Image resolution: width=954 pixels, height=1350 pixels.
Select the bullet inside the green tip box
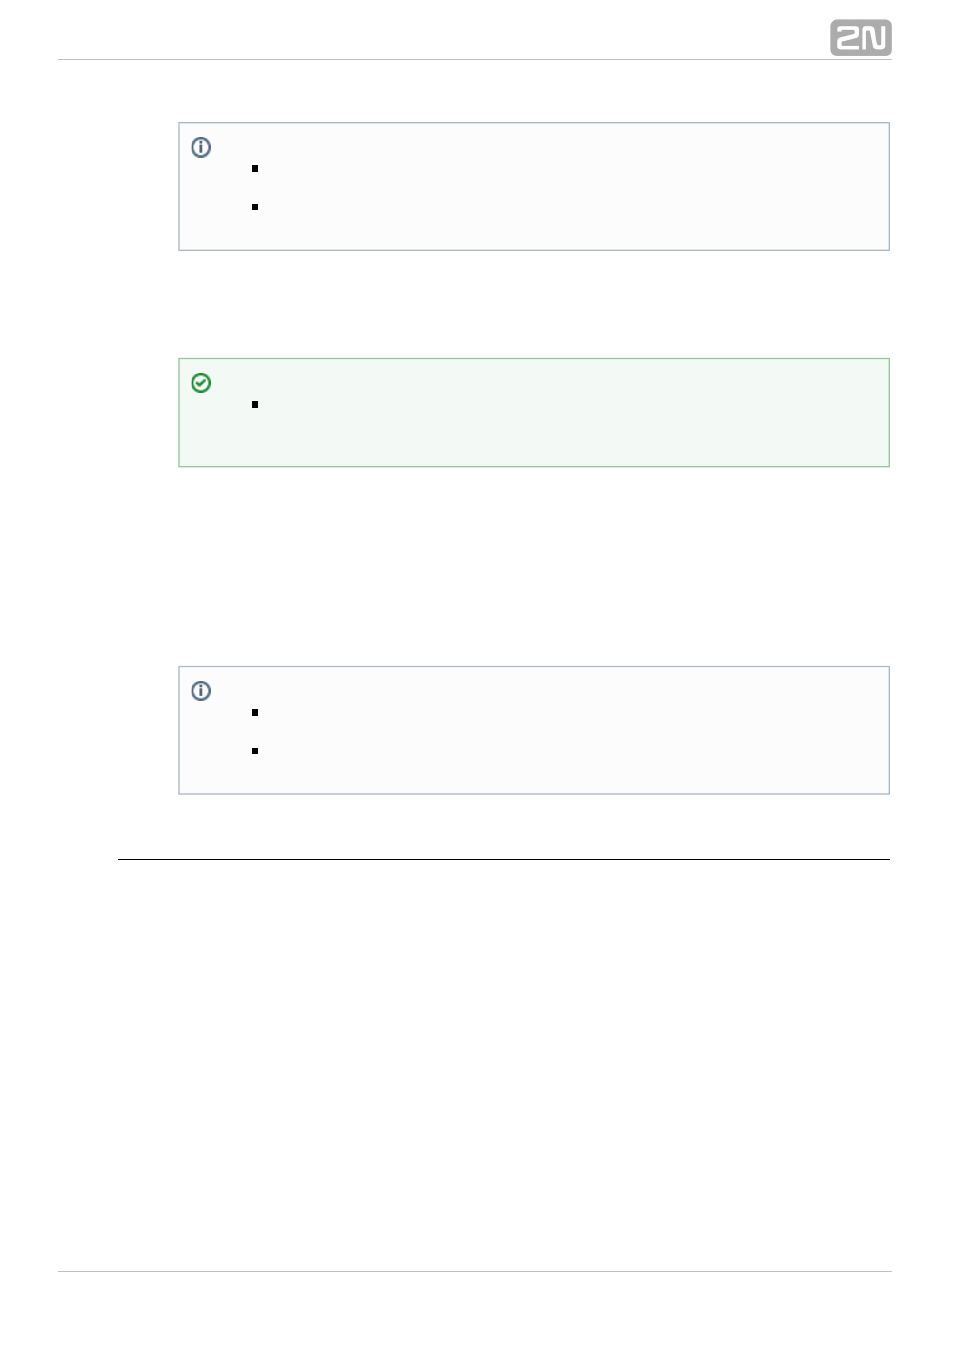(x=255, y=405)
